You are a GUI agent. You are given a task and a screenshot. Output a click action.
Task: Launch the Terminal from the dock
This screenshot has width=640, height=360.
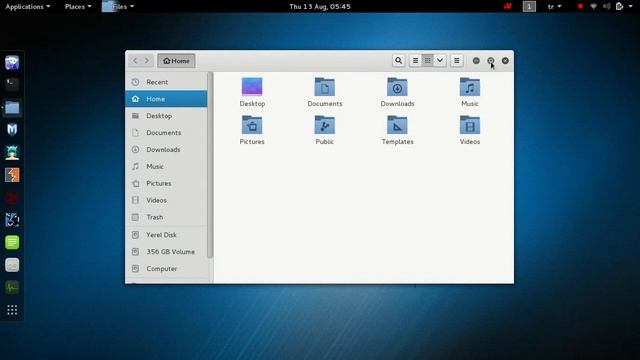click(x=12, y=84)
